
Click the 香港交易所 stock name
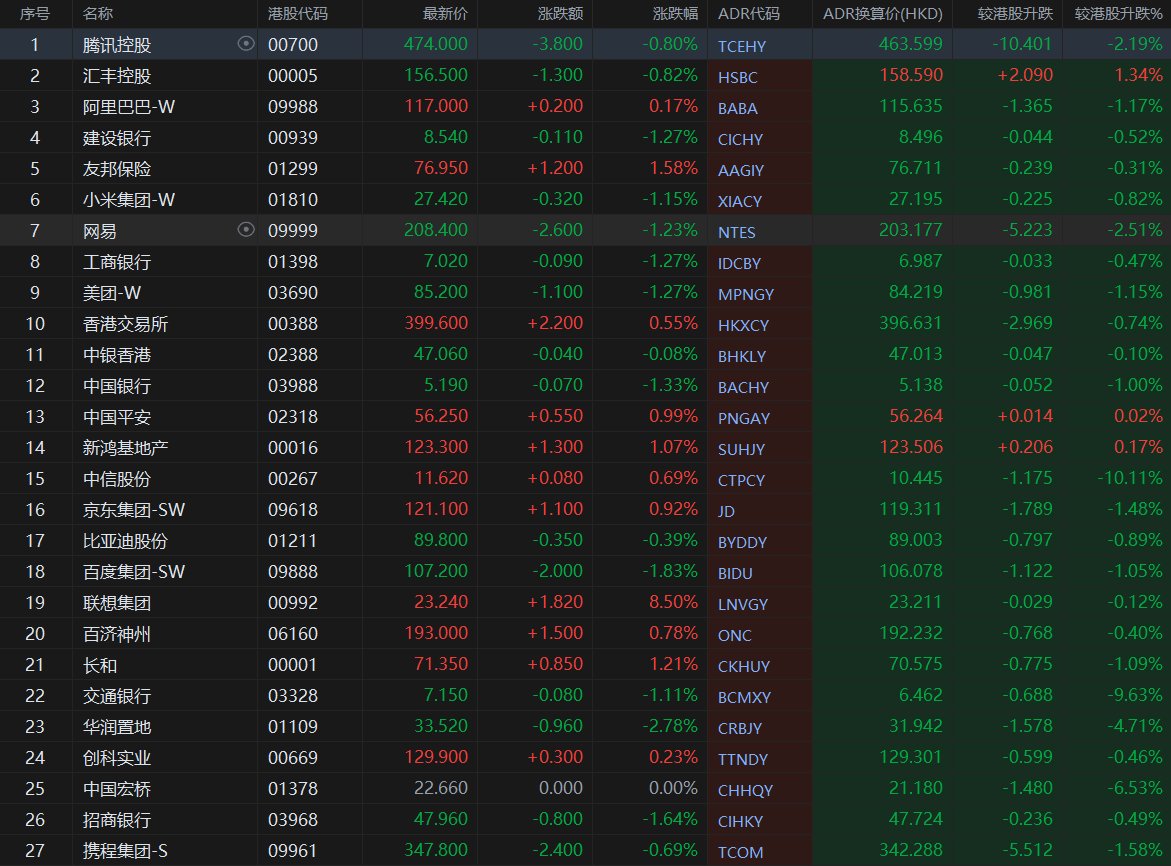(125, 324)
